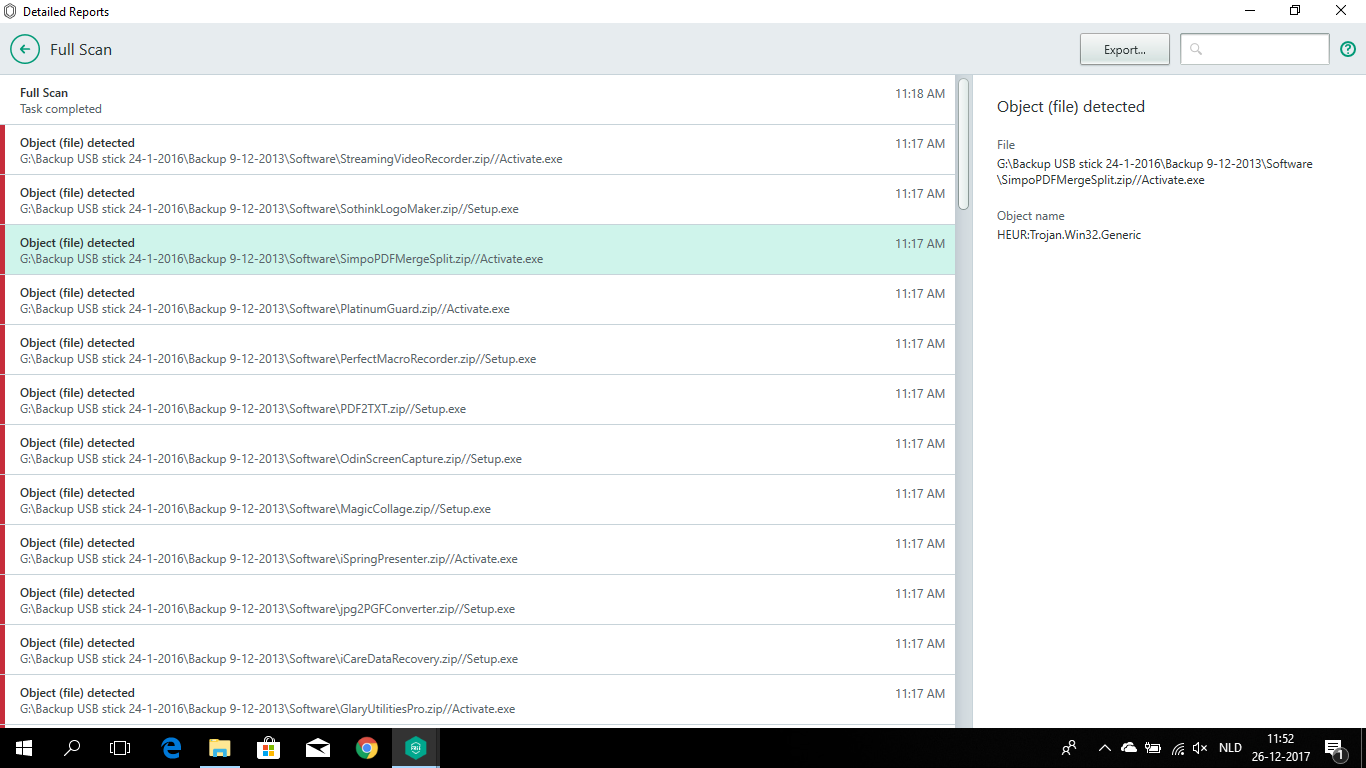Open File Explorer from the taskbar

[x=219, y=747]
